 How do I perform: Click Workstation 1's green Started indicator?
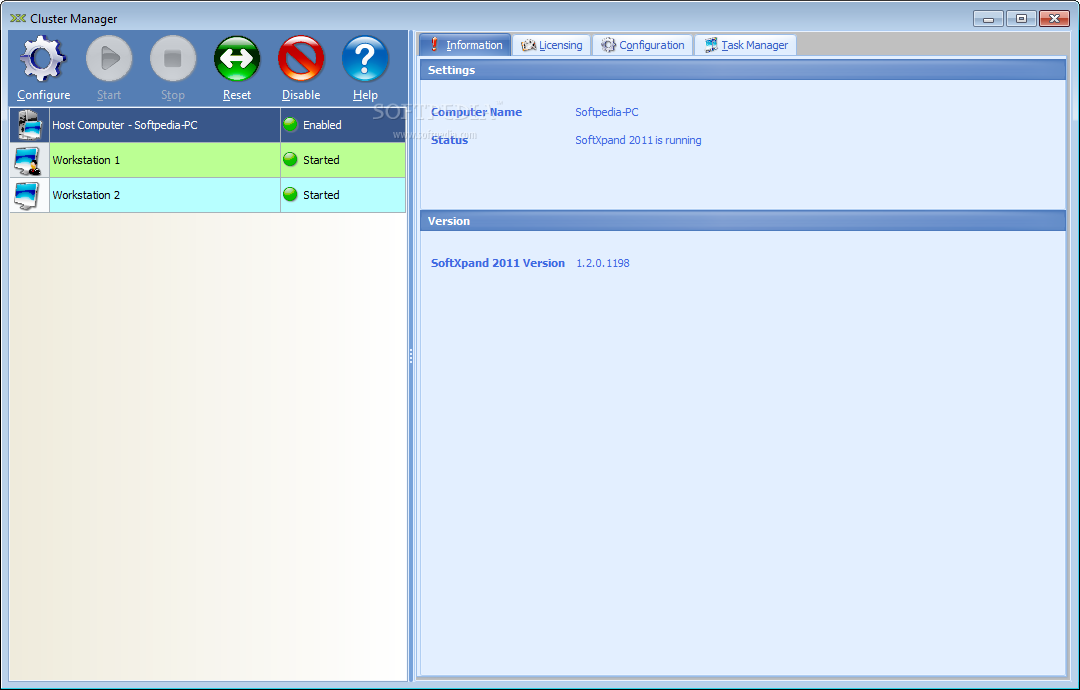click(x=291, y=160)
